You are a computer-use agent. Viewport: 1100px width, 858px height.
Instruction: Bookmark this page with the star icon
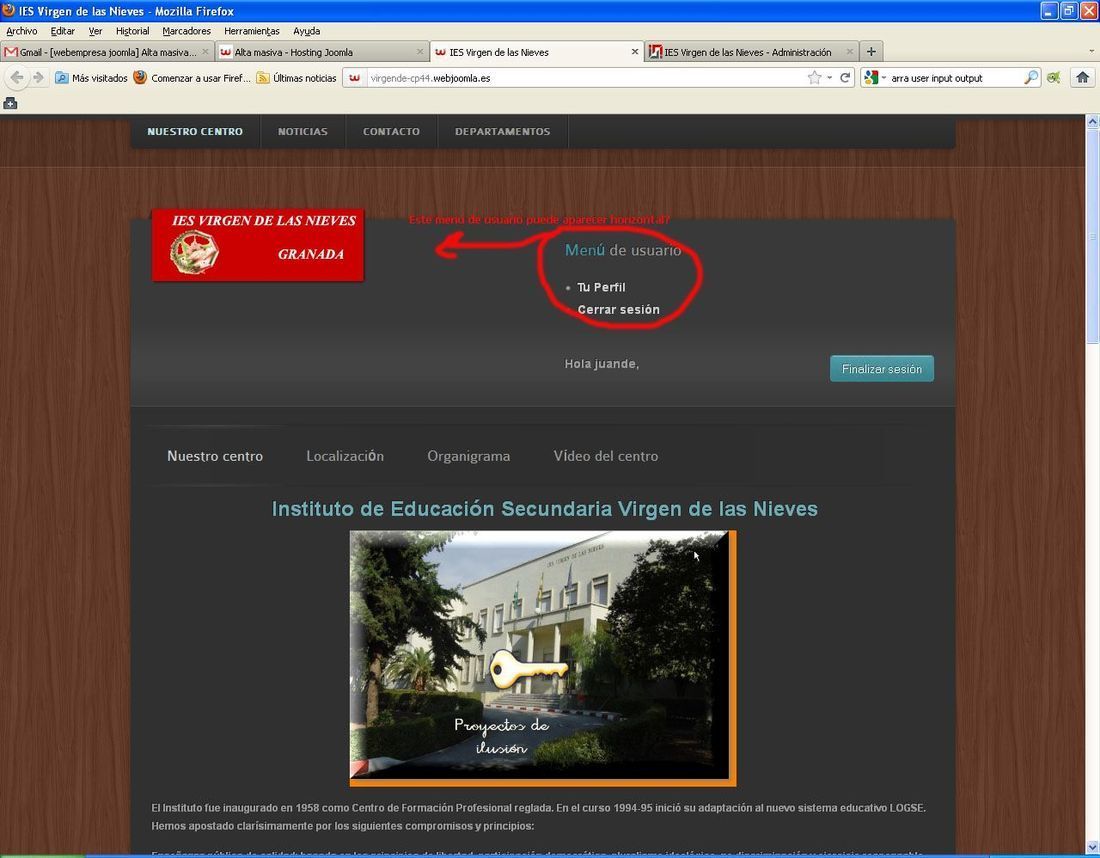pos(814,78)
